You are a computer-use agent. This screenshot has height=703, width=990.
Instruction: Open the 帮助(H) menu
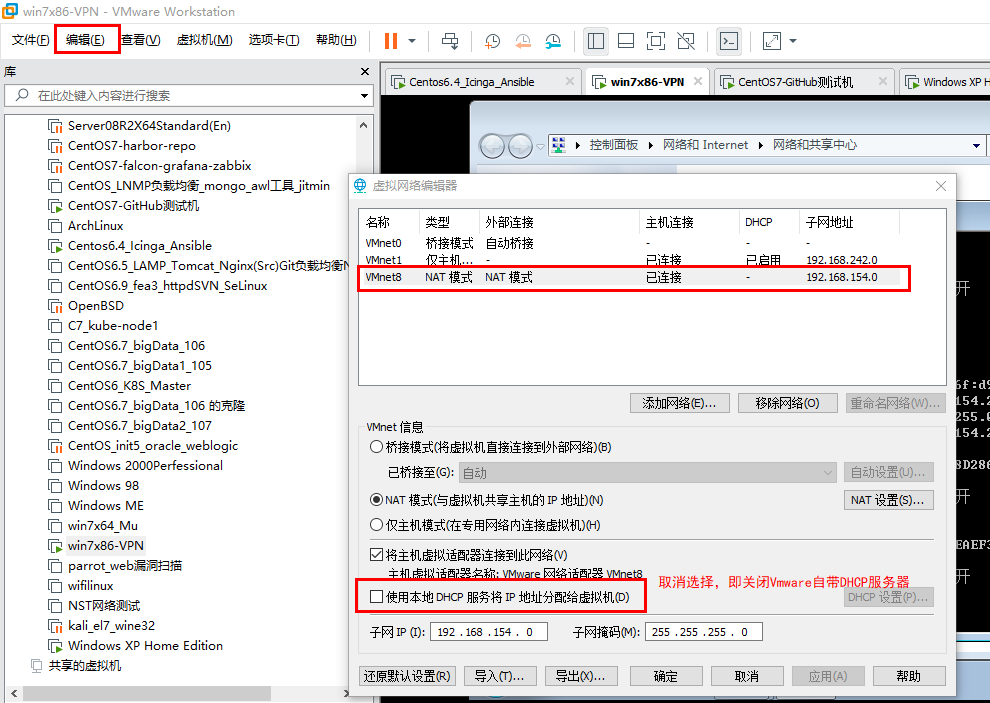pyautogui.click(x=336, y=40)
